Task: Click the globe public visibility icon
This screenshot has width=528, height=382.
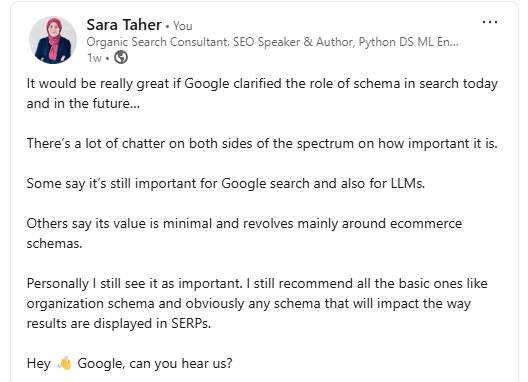Action: pyautogui.click(x=121, y=57)
